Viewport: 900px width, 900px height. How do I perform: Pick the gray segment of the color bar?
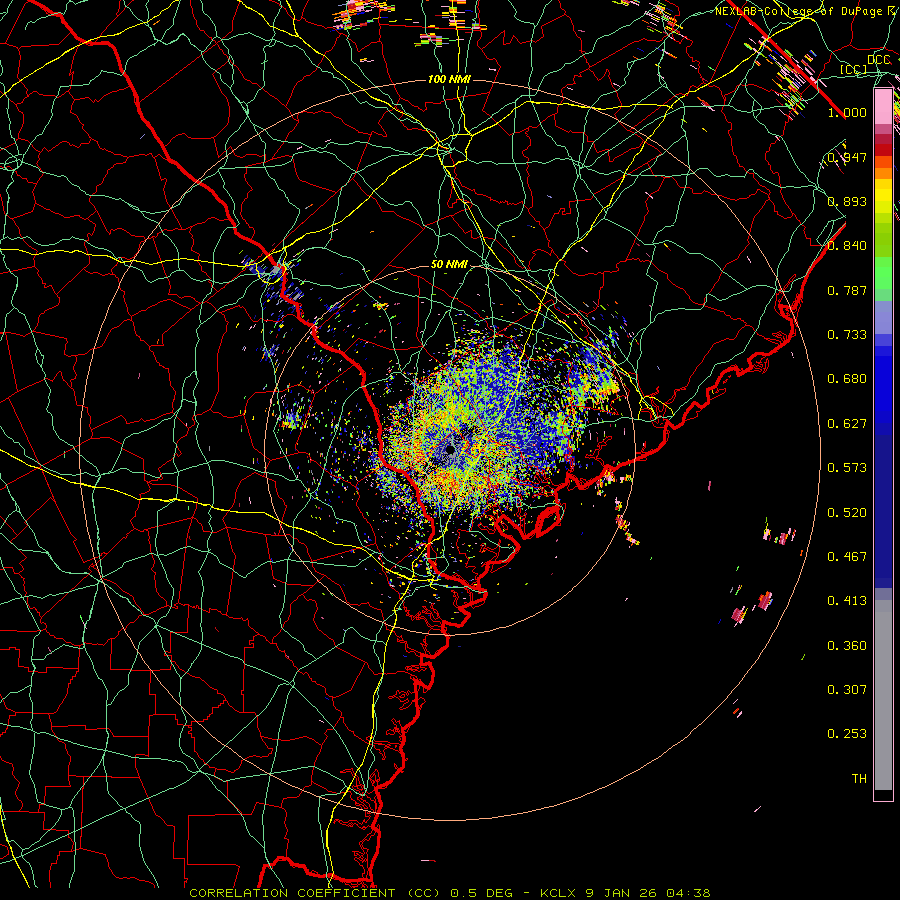pos(883,695)
